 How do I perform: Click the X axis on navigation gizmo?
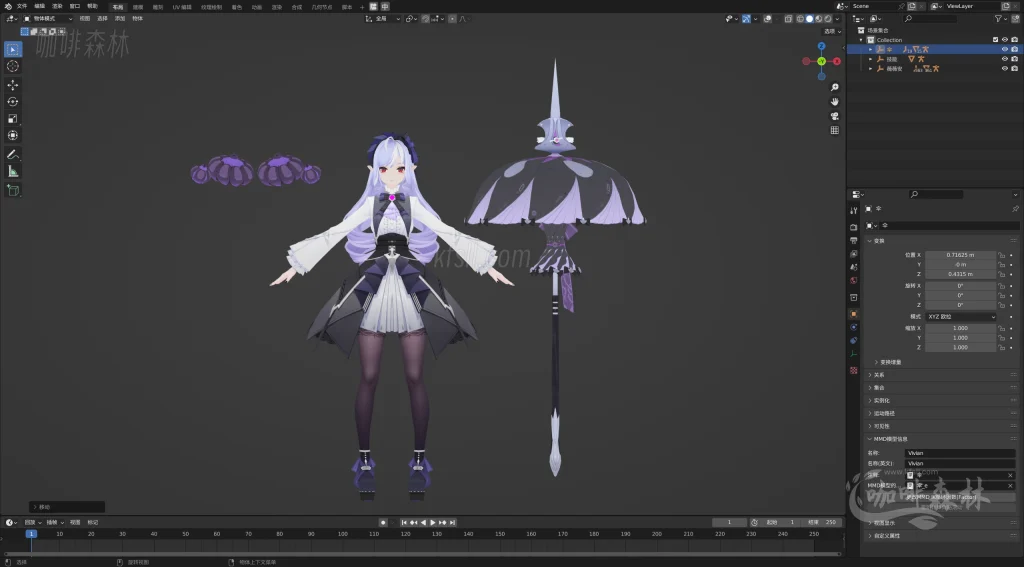pos(837,61)
